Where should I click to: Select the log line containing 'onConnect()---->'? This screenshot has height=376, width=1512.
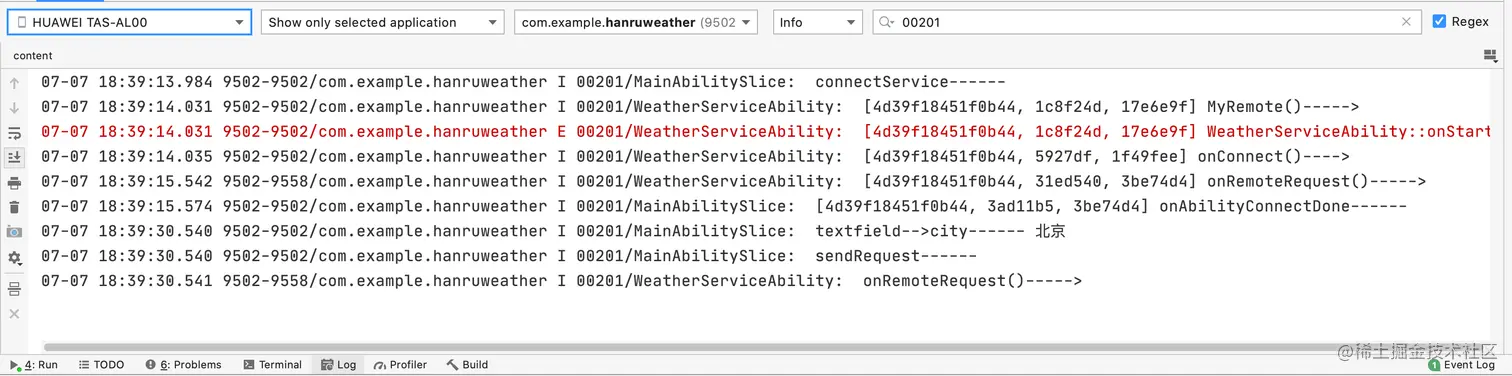coord(696,157)
